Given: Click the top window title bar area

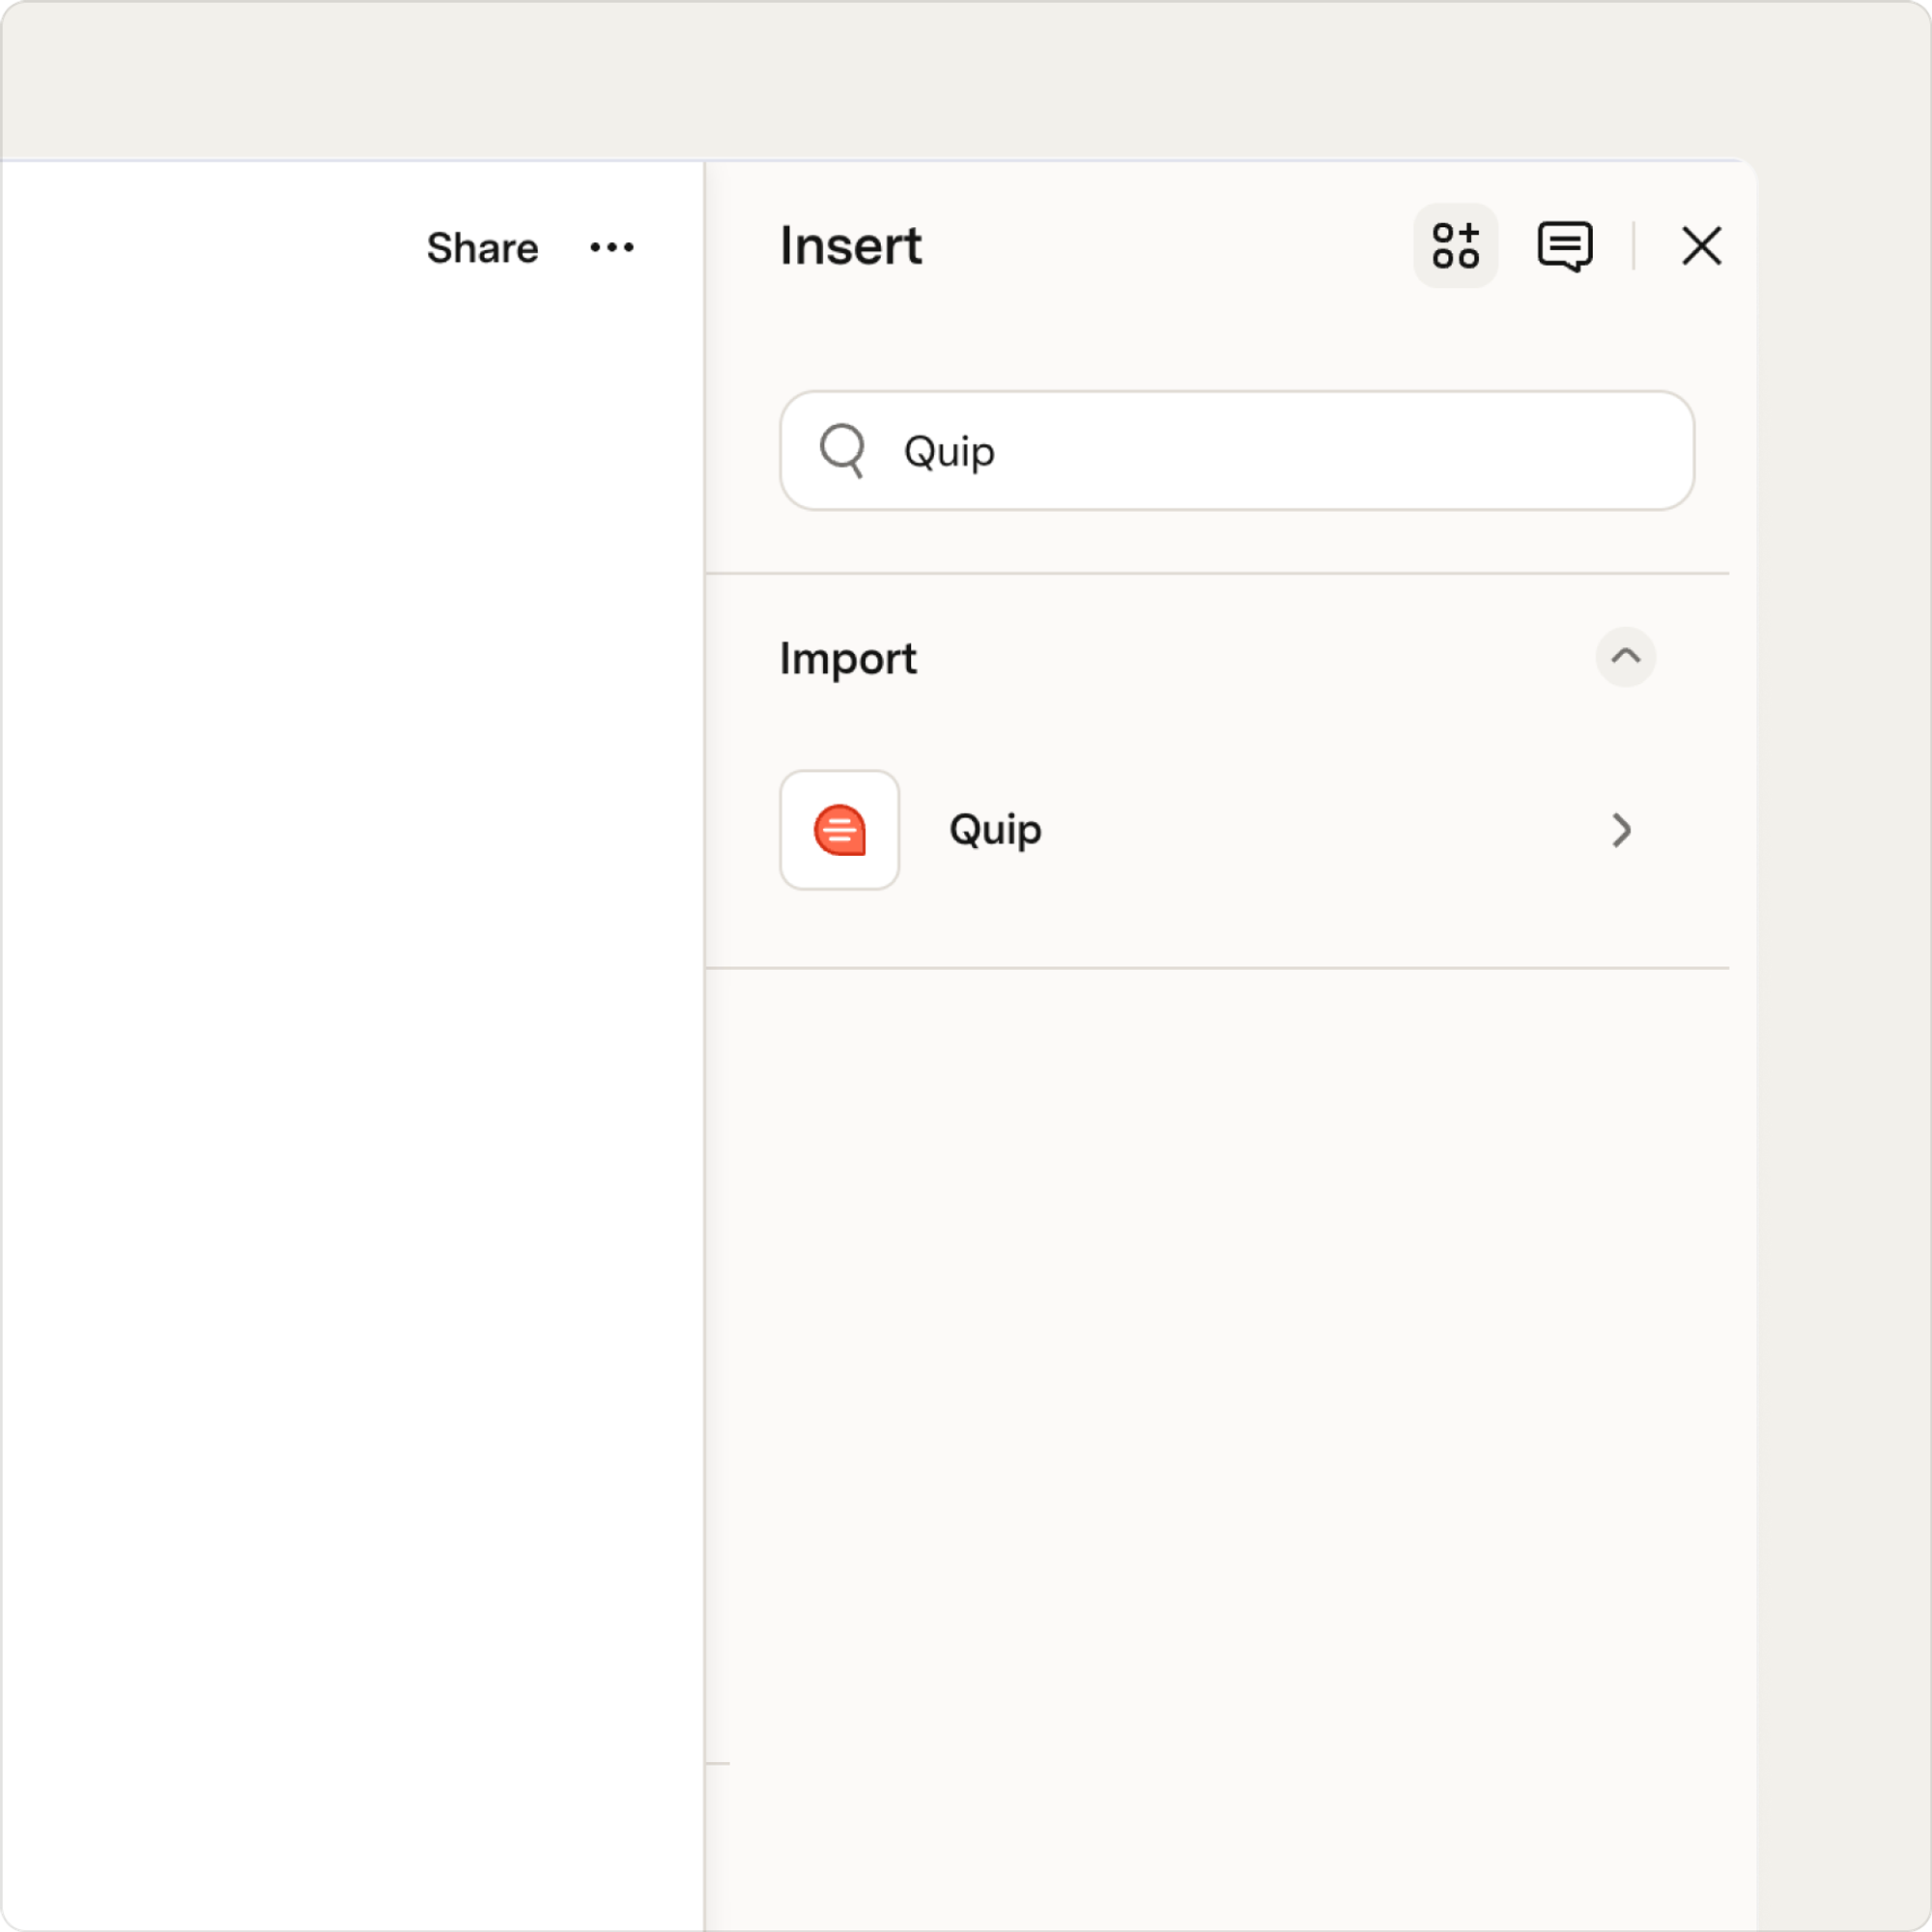Looking at the screenshot, I should 965,80.
